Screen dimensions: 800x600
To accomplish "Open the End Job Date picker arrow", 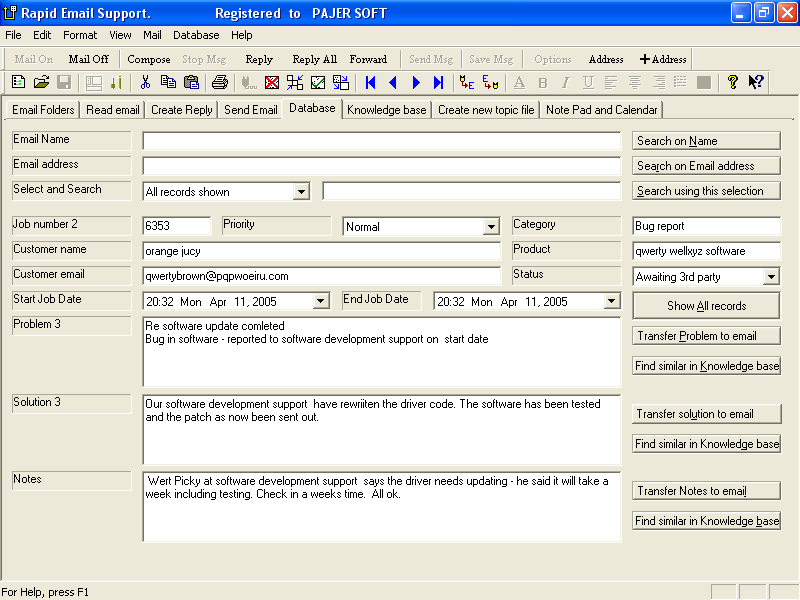I will pos(611,301).
